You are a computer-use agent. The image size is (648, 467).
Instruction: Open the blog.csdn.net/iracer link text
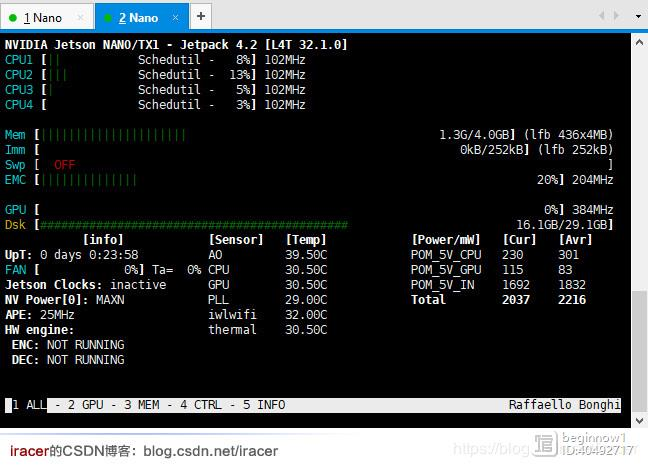(x=211, y=451)
